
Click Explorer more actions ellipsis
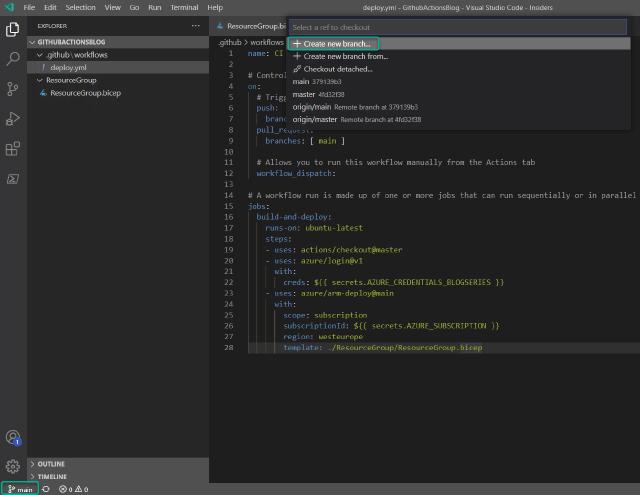point(195,26)
